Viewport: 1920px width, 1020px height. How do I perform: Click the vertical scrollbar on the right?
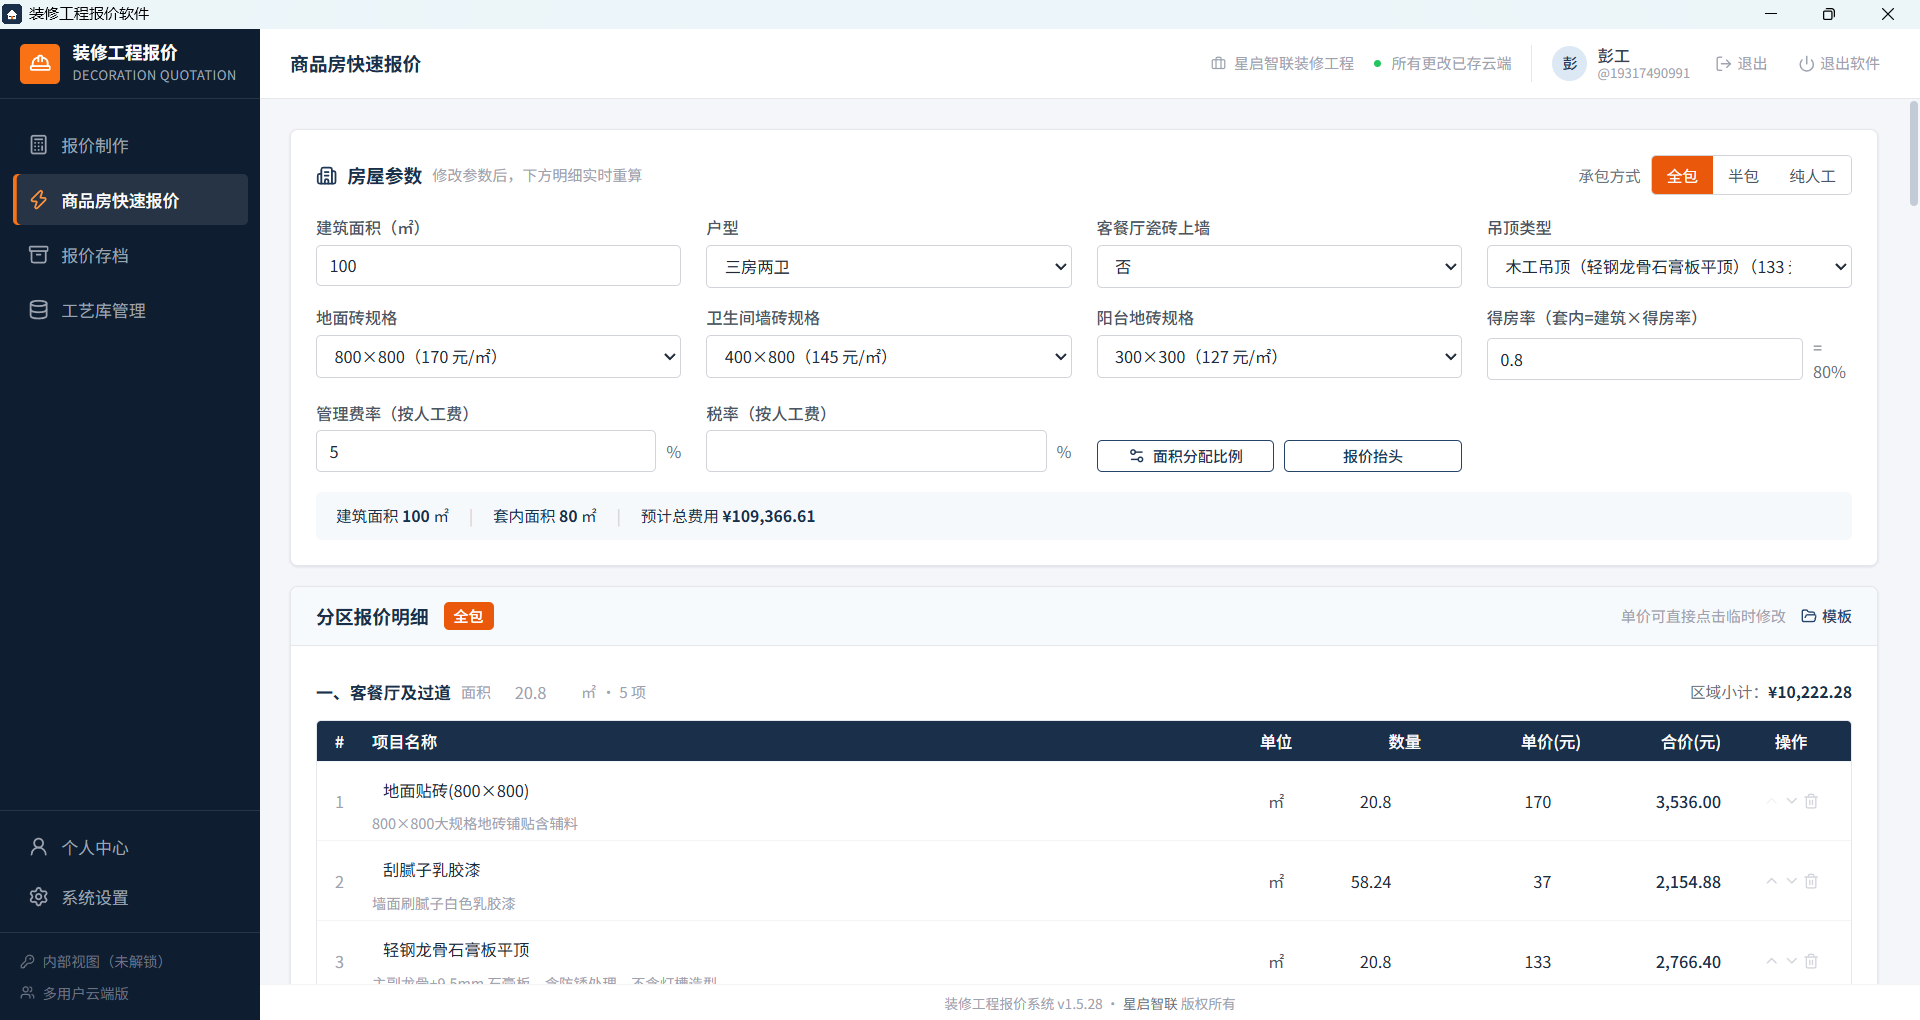(1913, 153)
